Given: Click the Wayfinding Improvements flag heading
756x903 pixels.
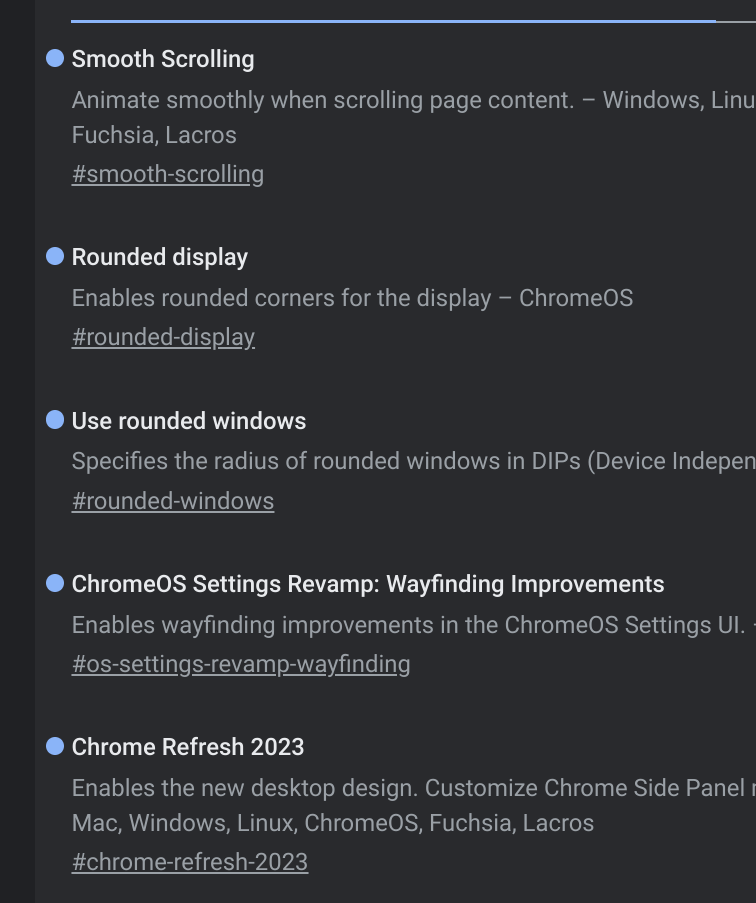Looking at the screenshot, I should (367, 584).
